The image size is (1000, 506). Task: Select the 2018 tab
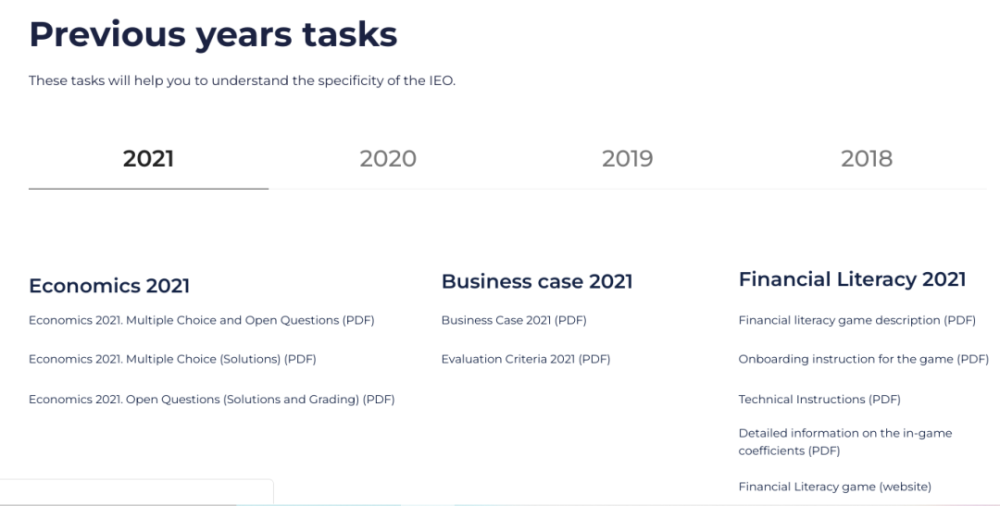tap(866, 159)
